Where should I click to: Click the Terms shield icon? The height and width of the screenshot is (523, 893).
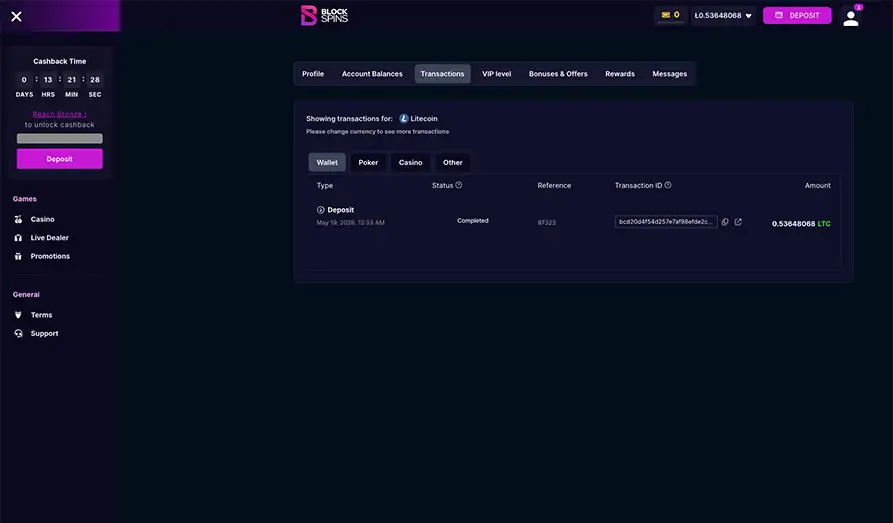pyautogui.click(x=18, y=315)
